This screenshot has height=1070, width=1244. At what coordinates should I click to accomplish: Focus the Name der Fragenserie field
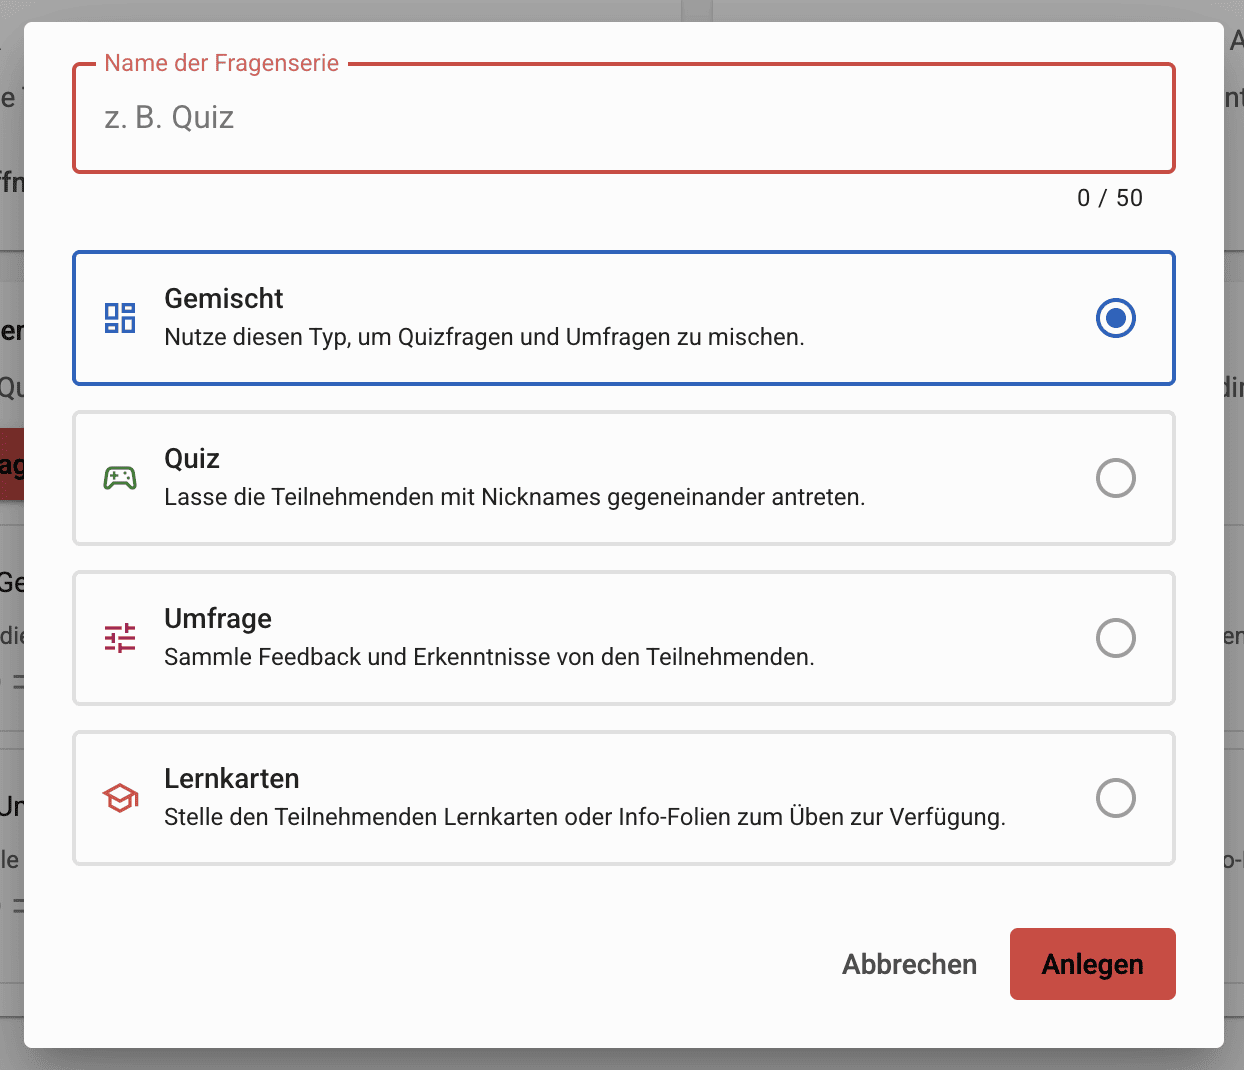click(624, 118)
